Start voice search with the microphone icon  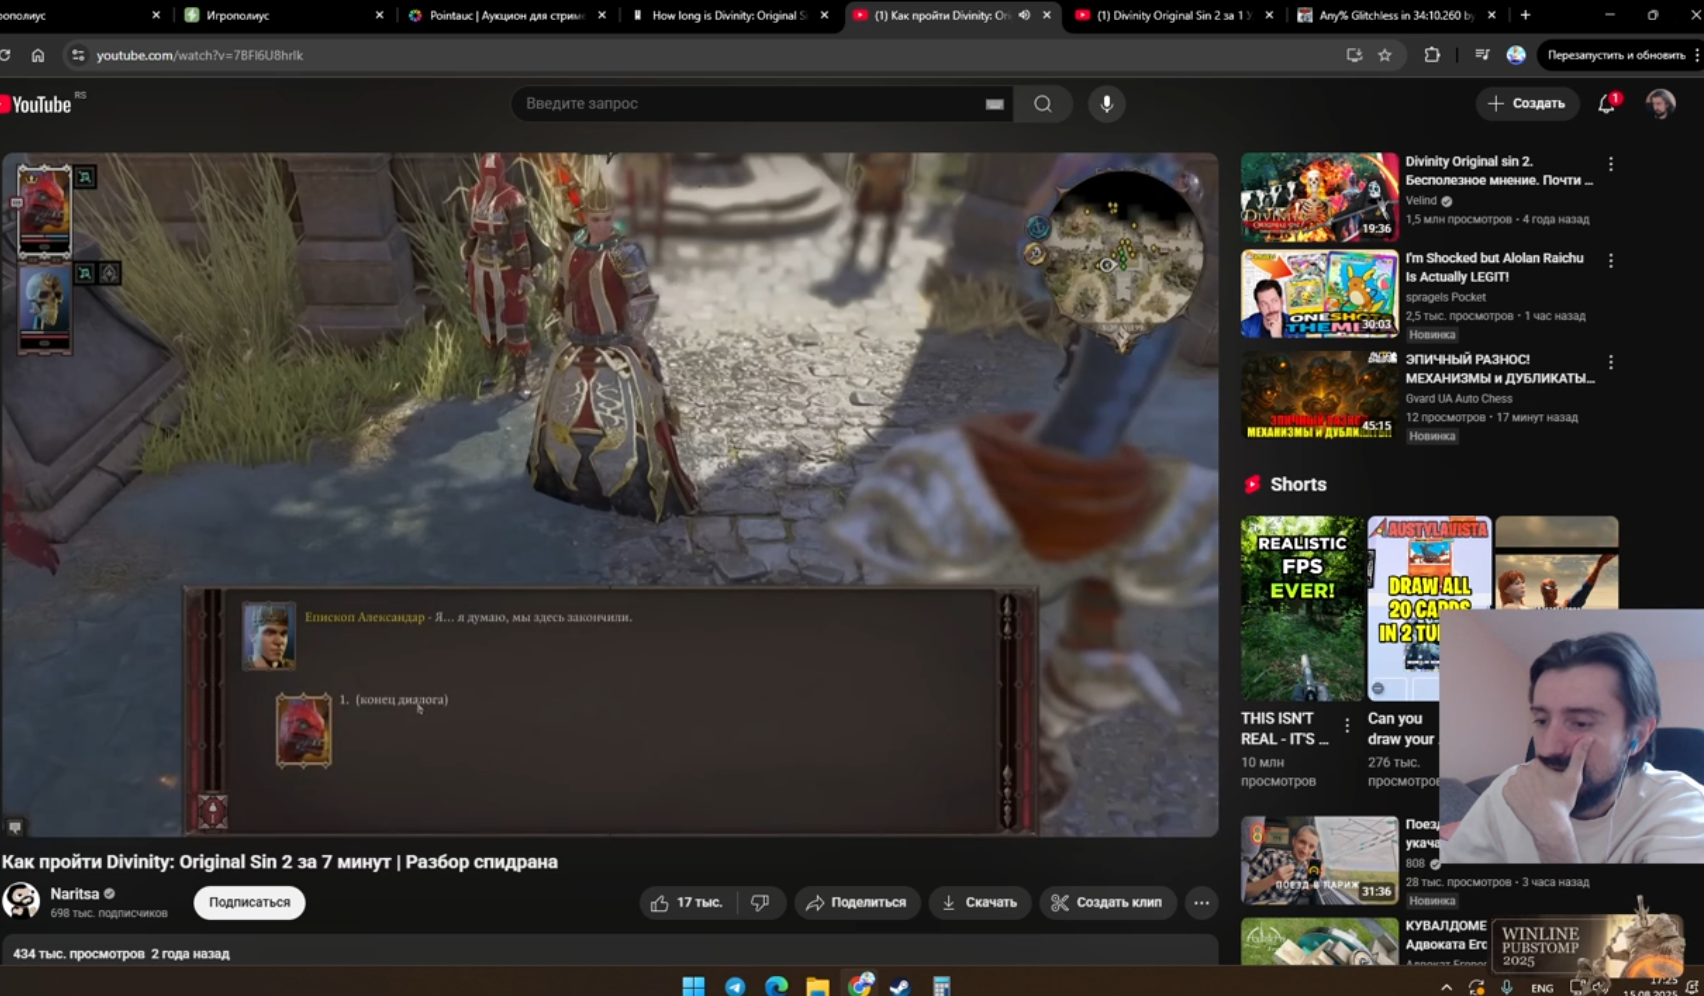pyautogui.click(x=1106, y=104)
